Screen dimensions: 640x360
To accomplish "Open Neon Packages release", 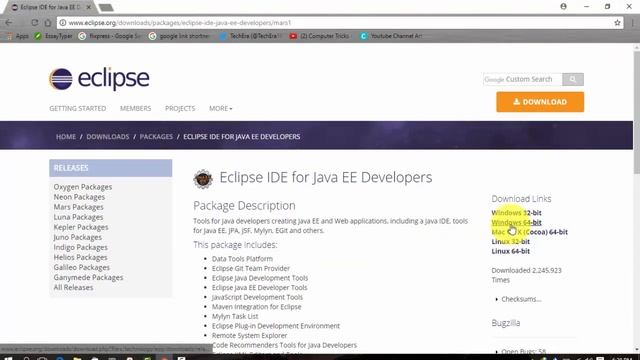I will [x=79, y=197].
